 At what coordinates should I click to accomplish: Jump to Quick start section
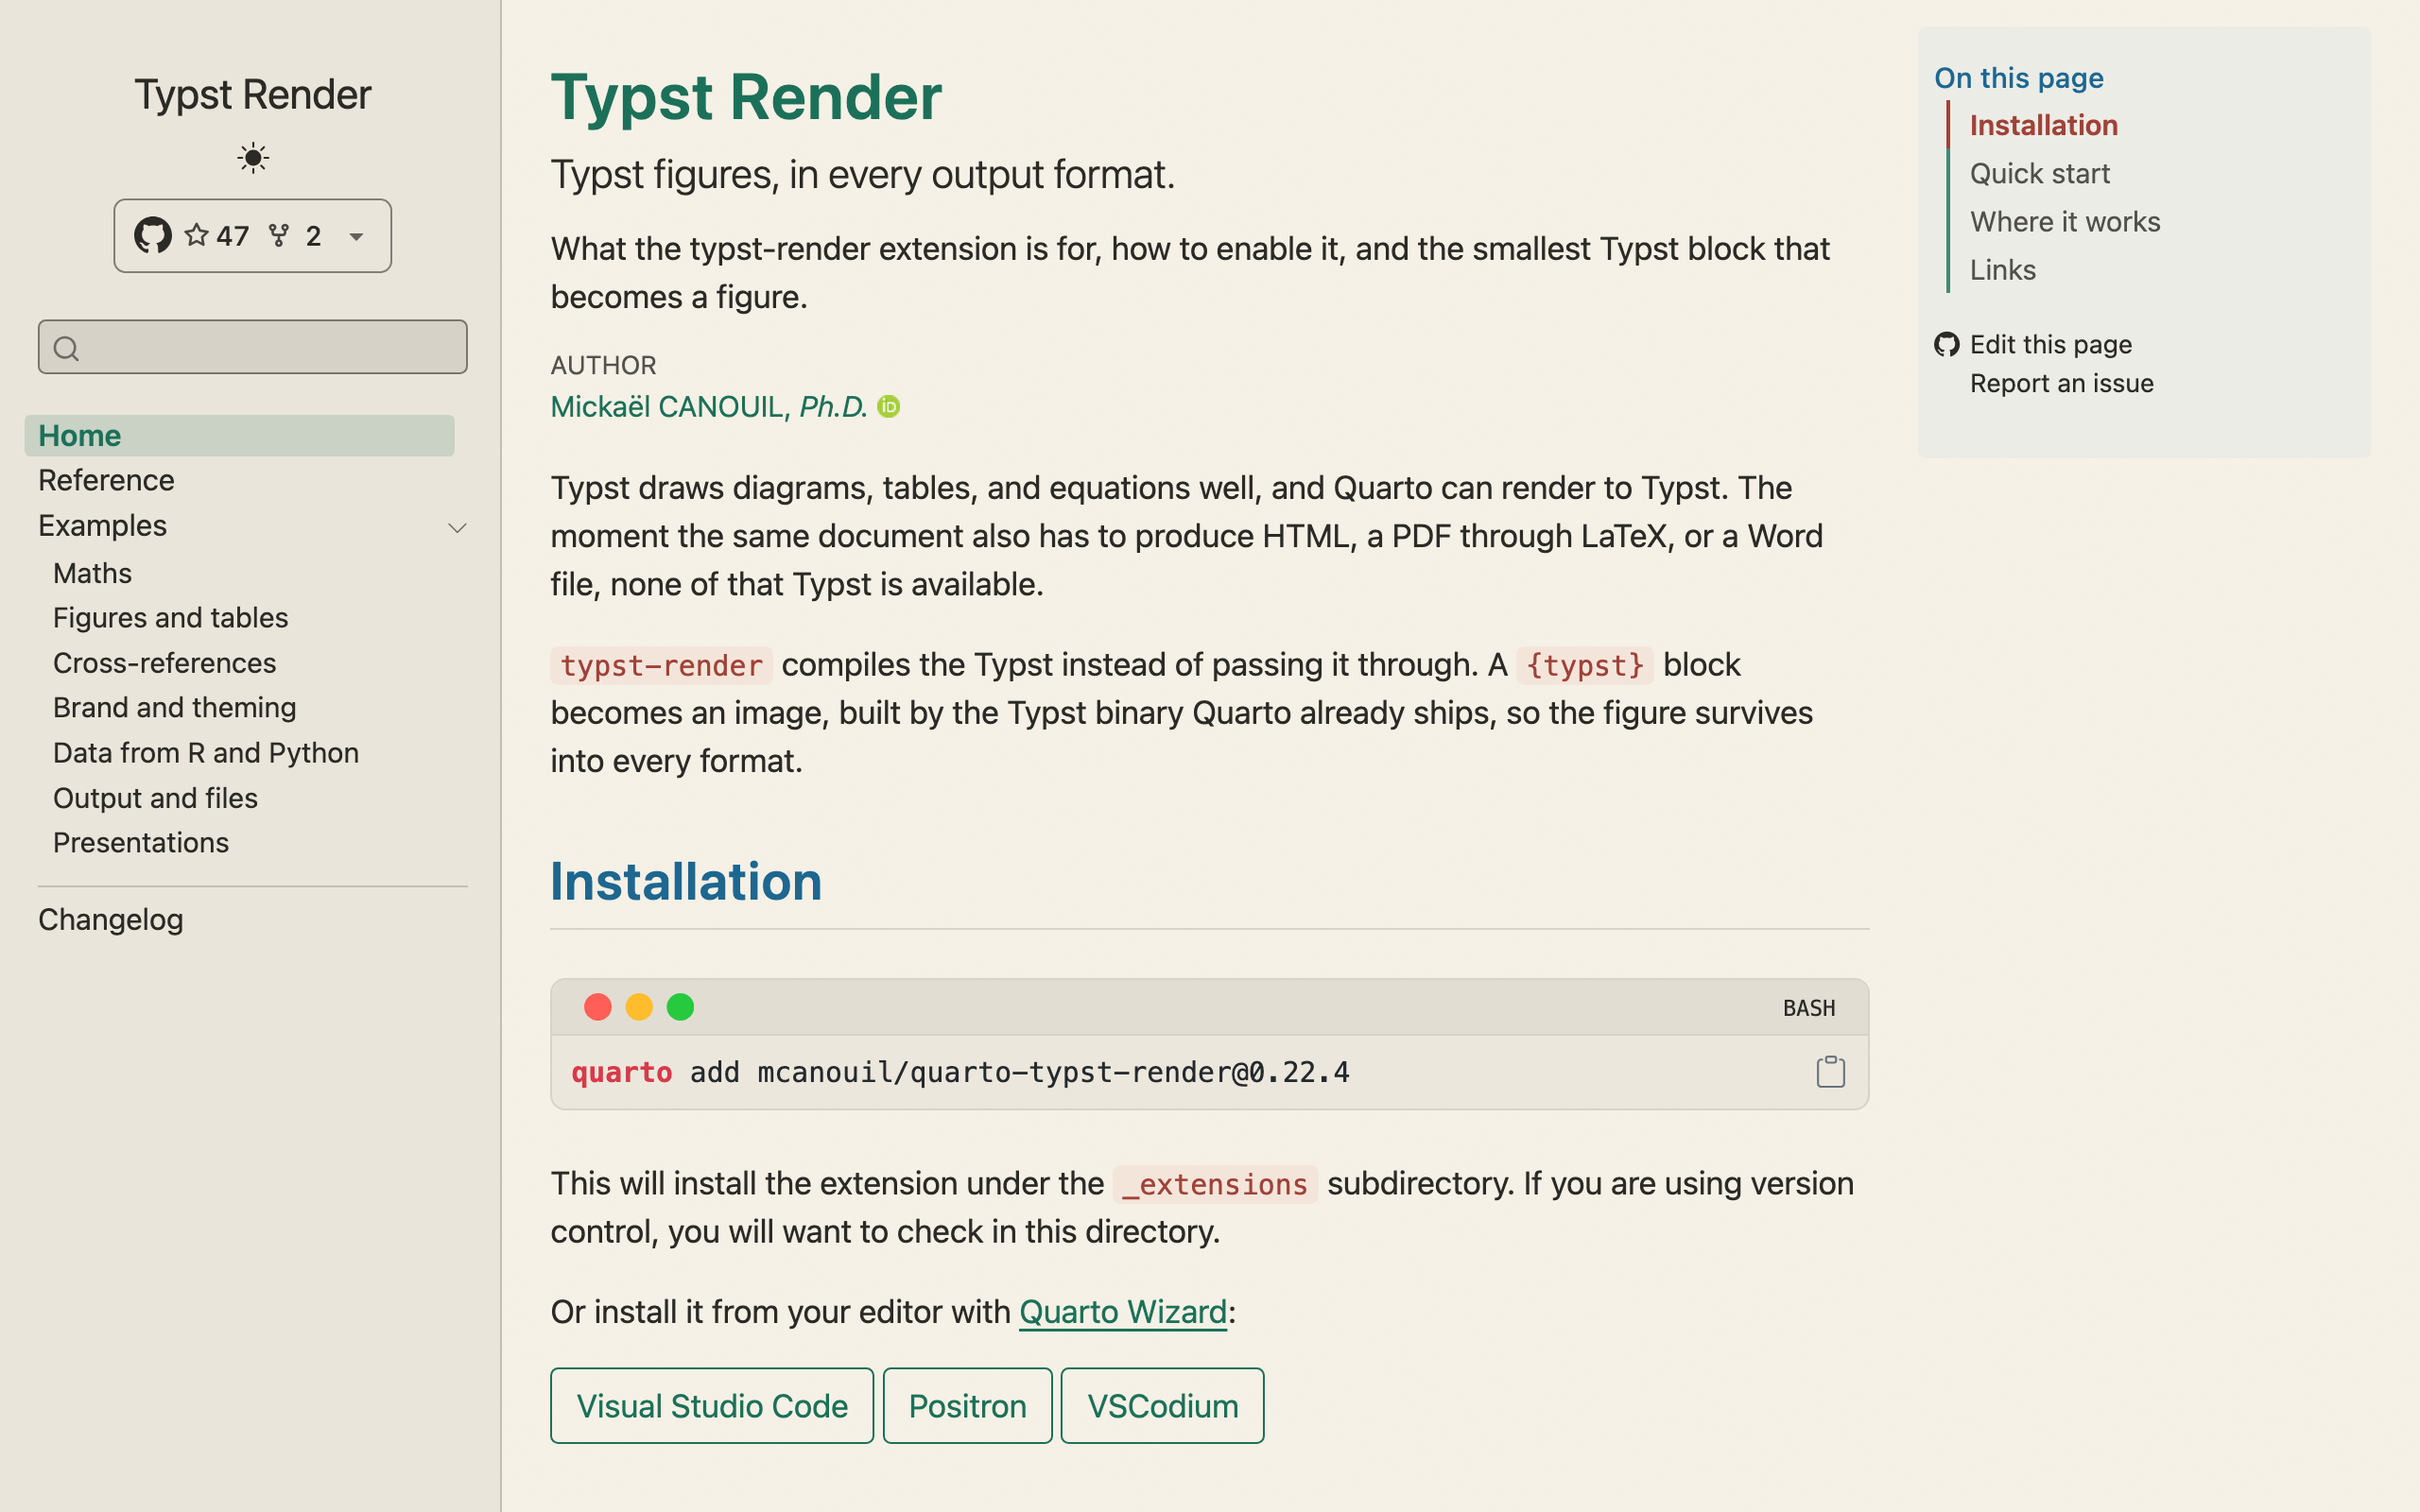point(2039,174)
